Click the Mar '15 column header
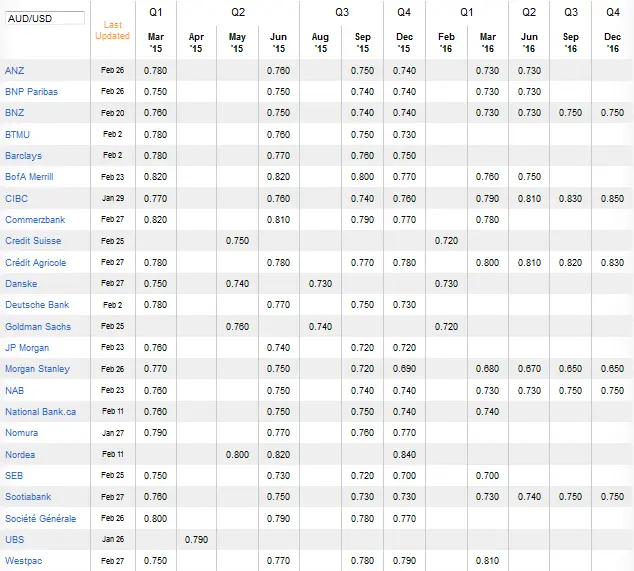Image resolution: width=634 pixels, height=571 pixels. pos(156,43)
